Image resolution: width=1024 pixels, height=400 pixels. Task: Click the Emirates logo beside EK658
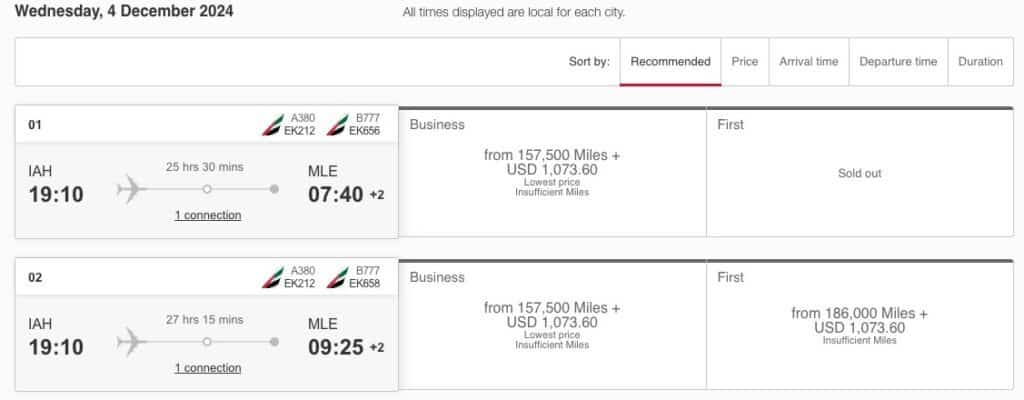[338, 278]
